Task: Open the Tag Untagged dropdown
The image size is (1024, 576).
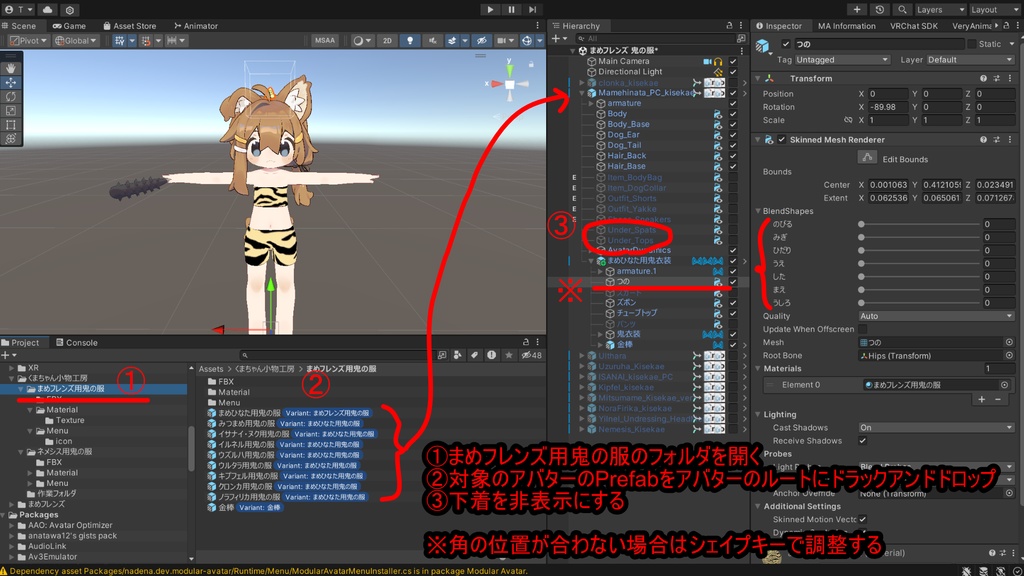Action: [841, 59]
